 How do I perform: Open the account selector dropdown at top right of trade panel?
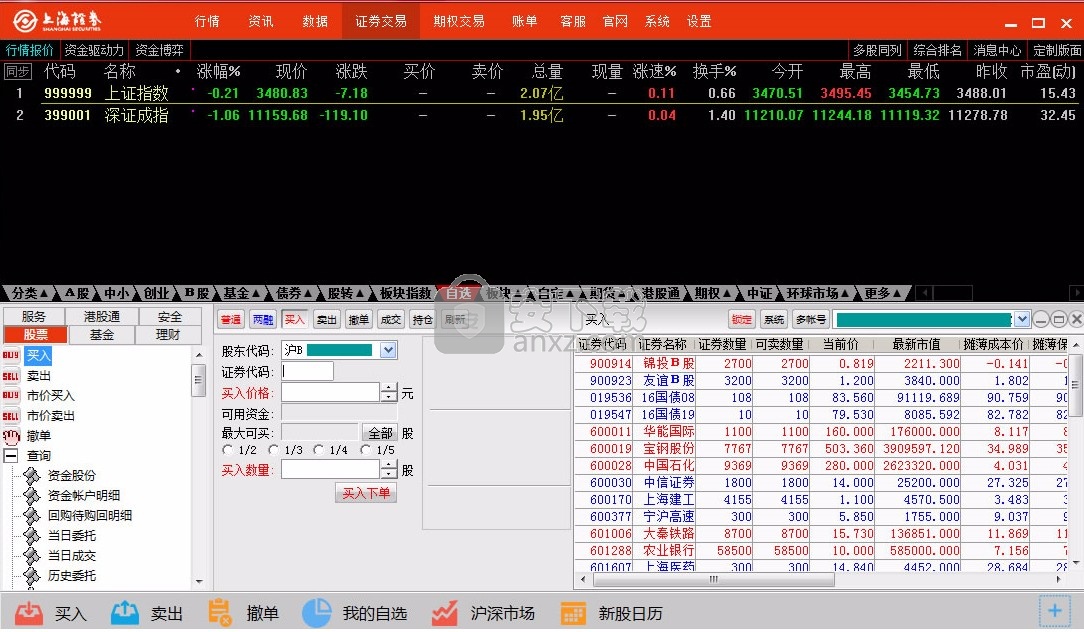[x=1021, y=319]
